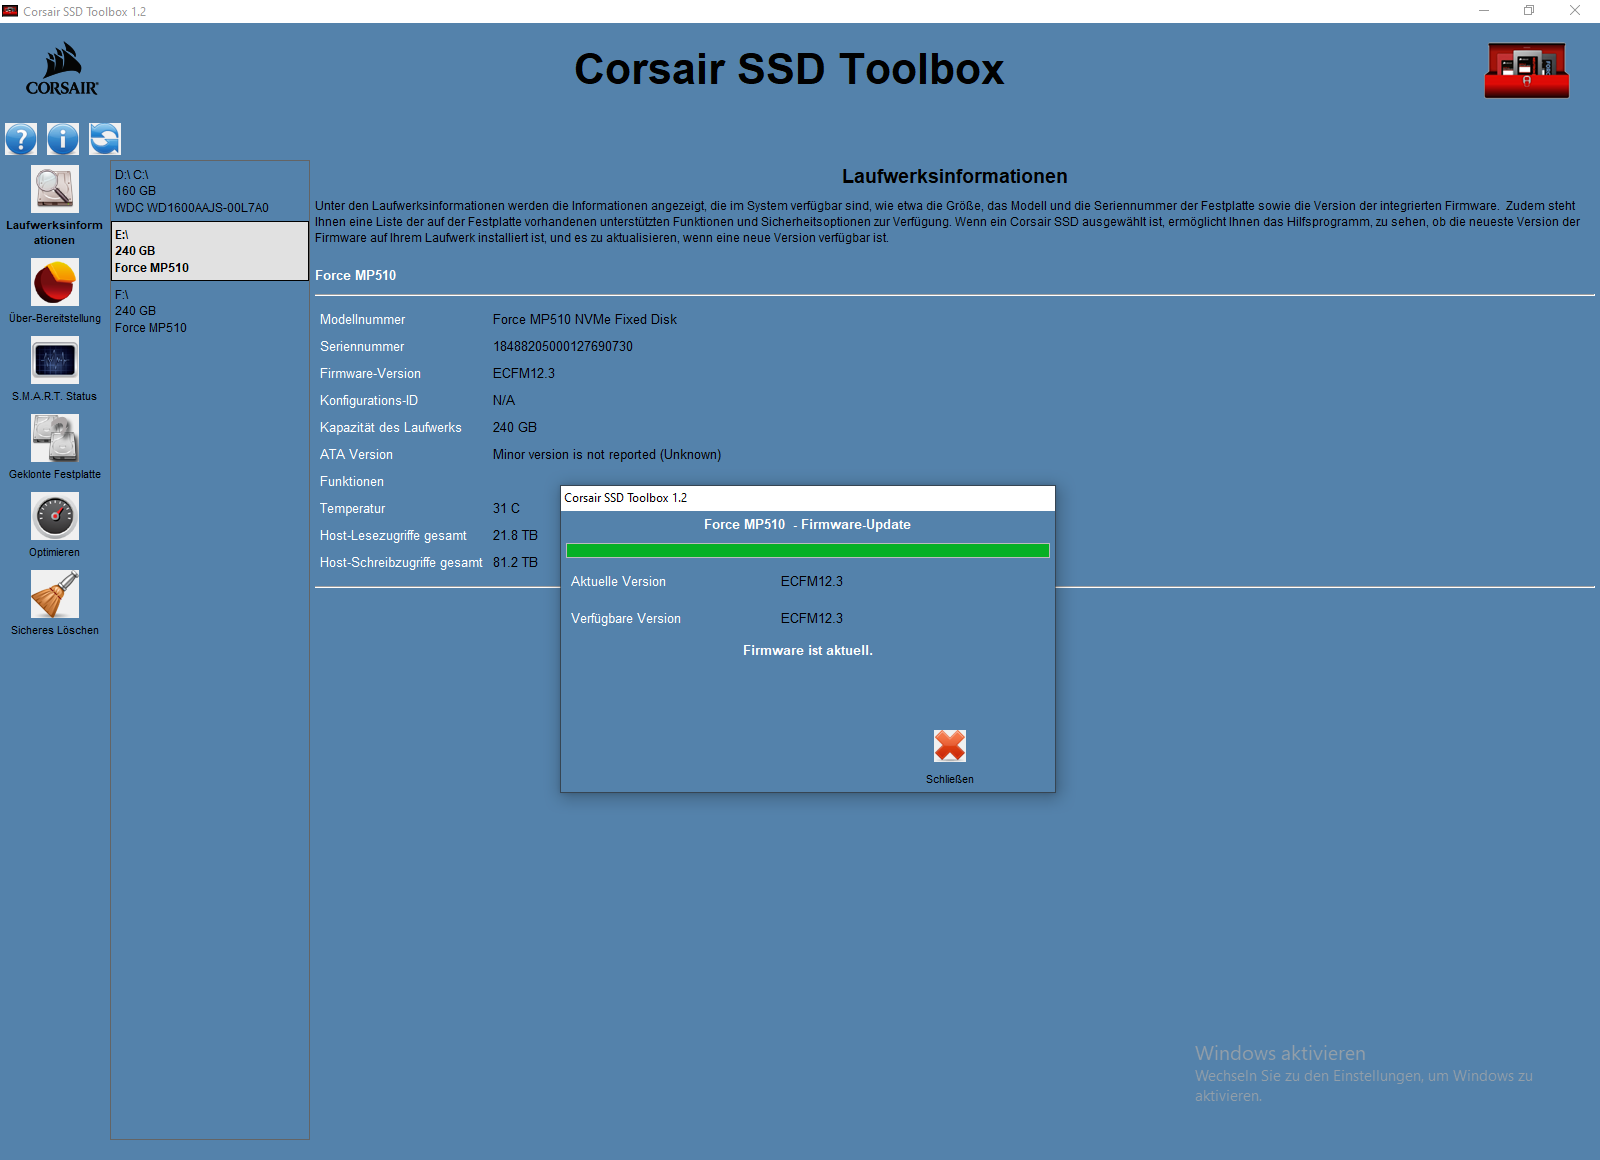Image resolution: width=1600 pixels, height=1160 pixels.
Task: Click the Verfügbare Version label in dialog
Action: pos(626,619)
